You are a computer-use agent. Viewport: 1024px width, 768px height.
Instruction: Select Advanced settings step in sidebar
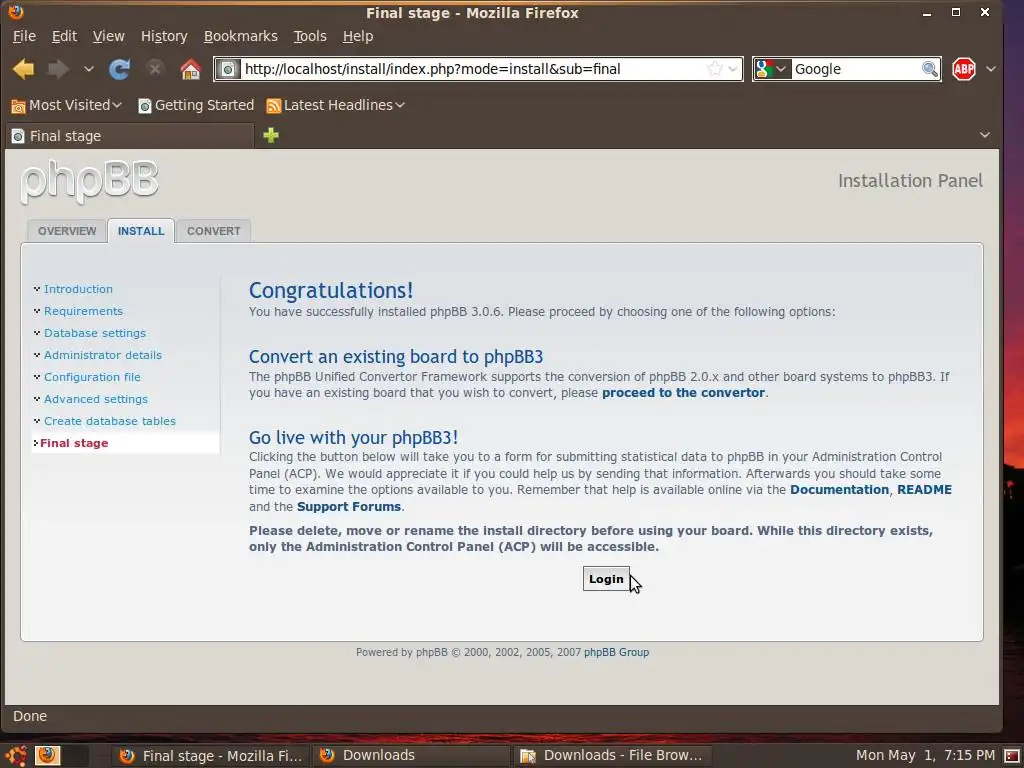tap(95, 399)
